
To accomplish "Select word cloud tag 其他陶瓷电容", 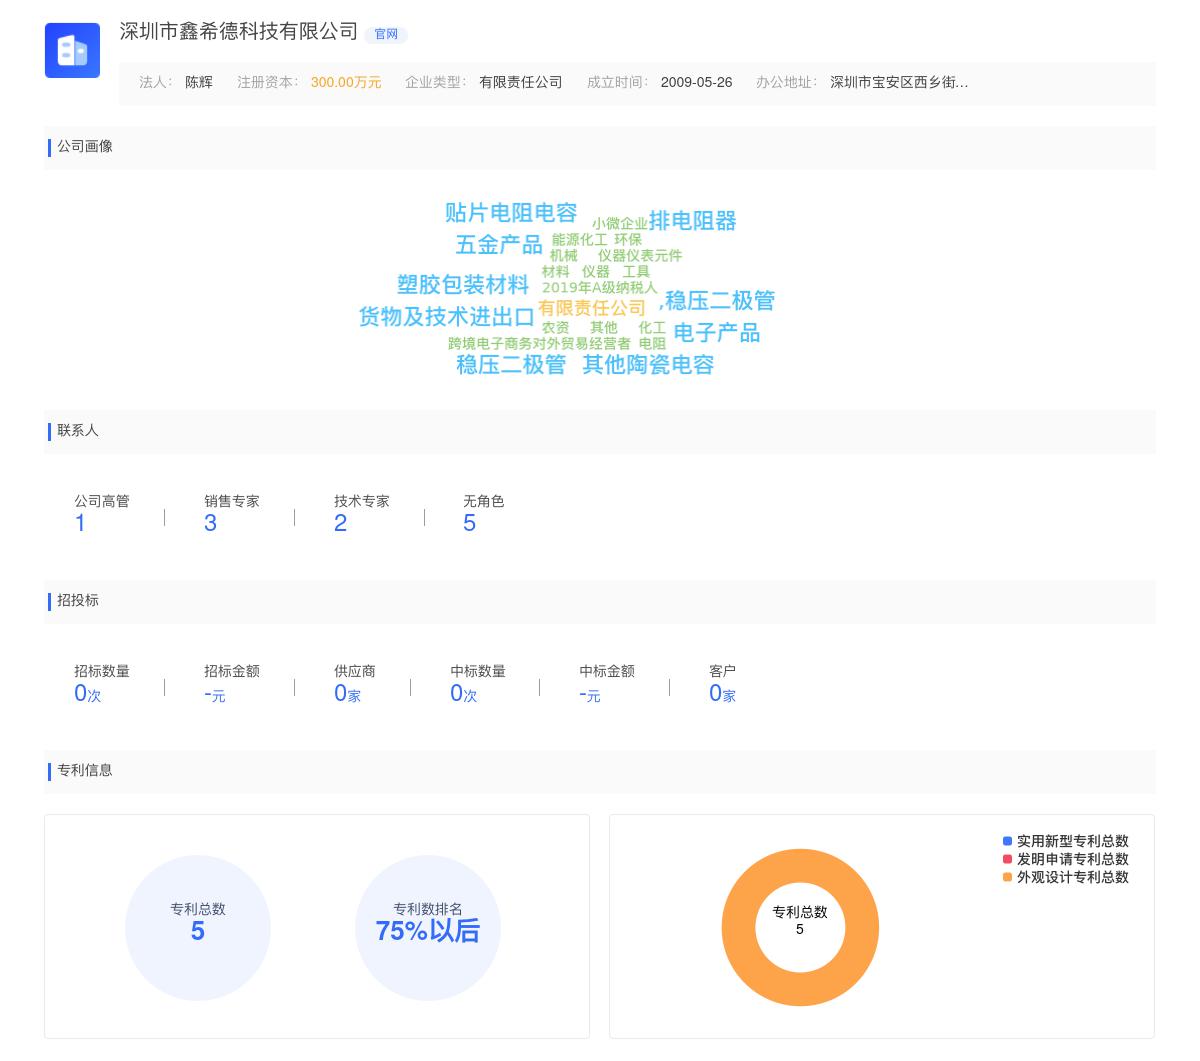I will 648,365.
